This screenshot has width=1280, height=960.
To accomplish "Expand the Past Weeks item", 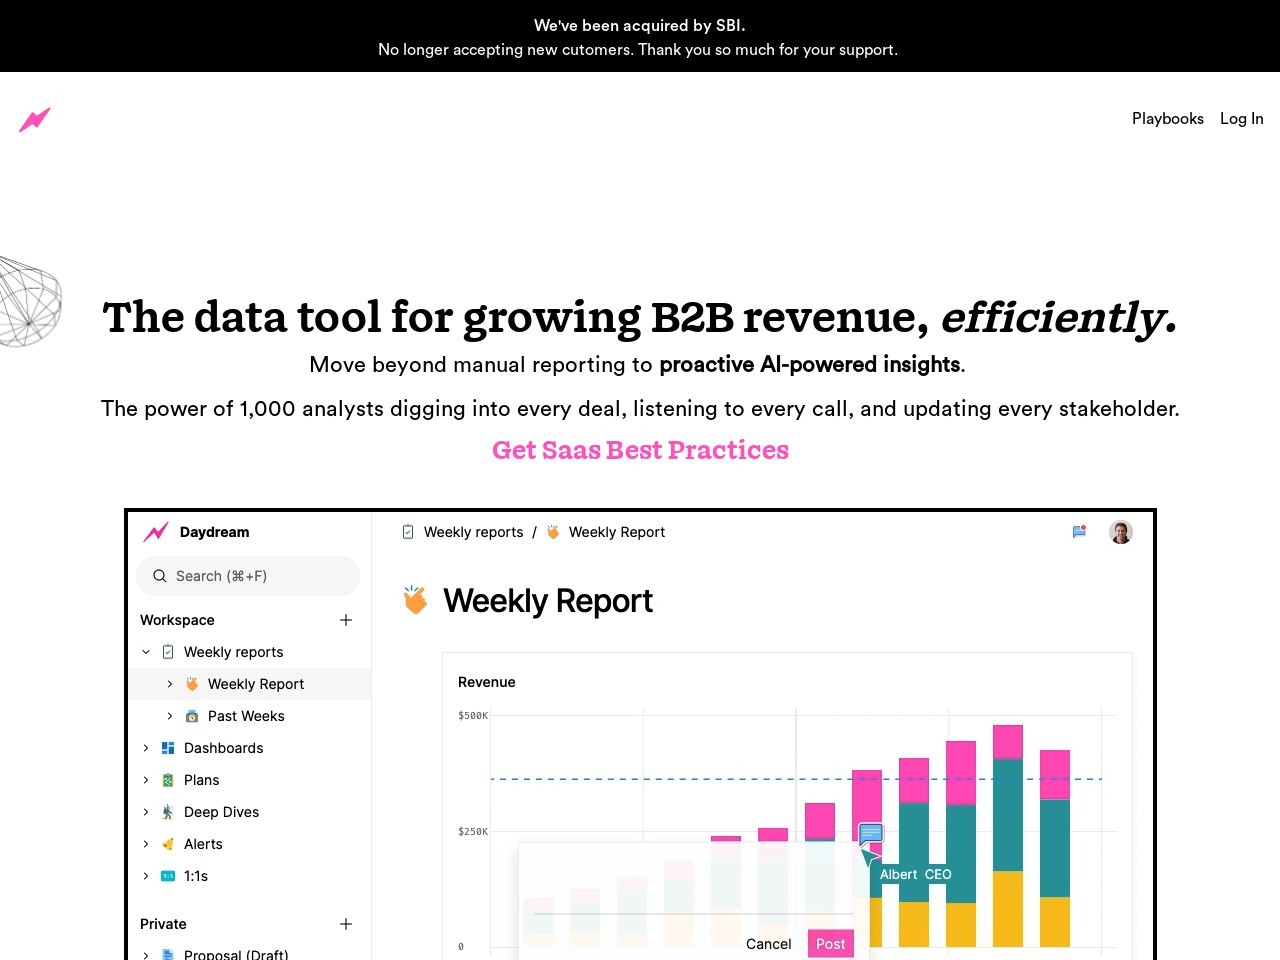I will coord(170,716).
